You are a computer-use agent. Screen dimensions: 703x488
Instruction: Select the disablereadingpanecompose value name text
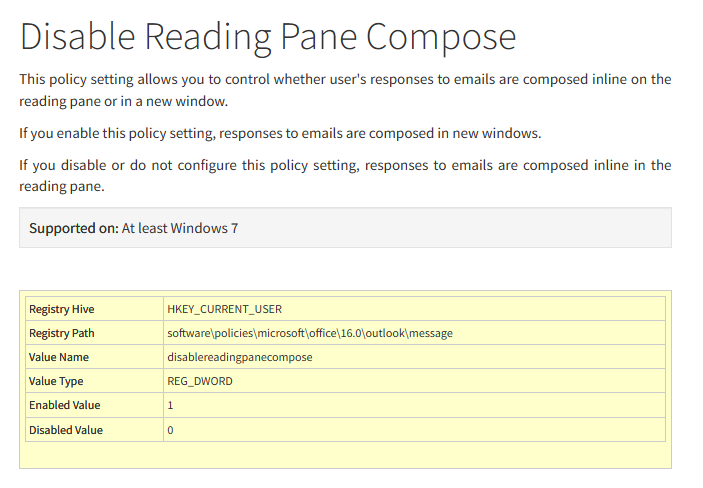[x=240, y=357]
